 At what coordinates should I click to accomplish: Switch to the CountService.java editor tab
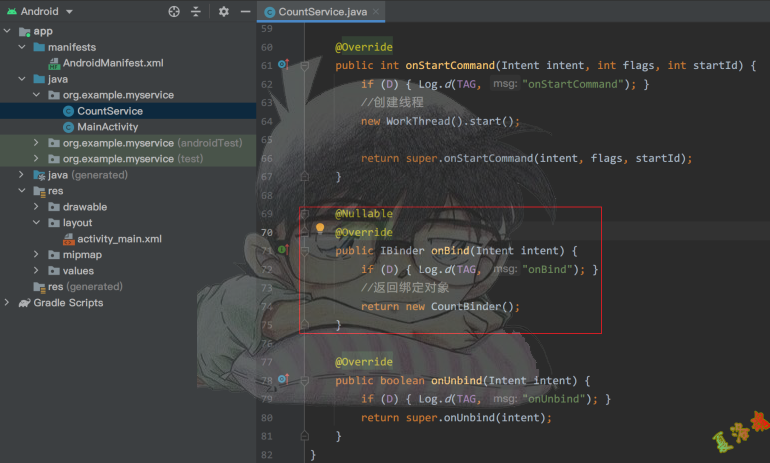322,12
